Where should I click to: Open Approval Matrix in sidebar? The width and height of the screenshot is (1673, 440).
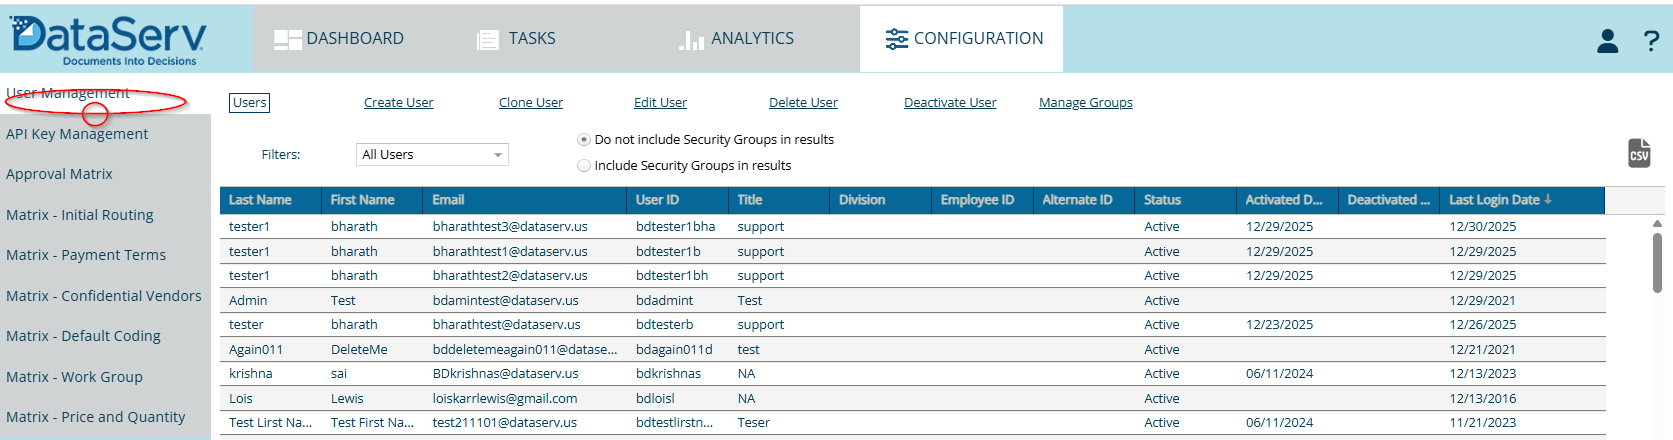[59, 174]
